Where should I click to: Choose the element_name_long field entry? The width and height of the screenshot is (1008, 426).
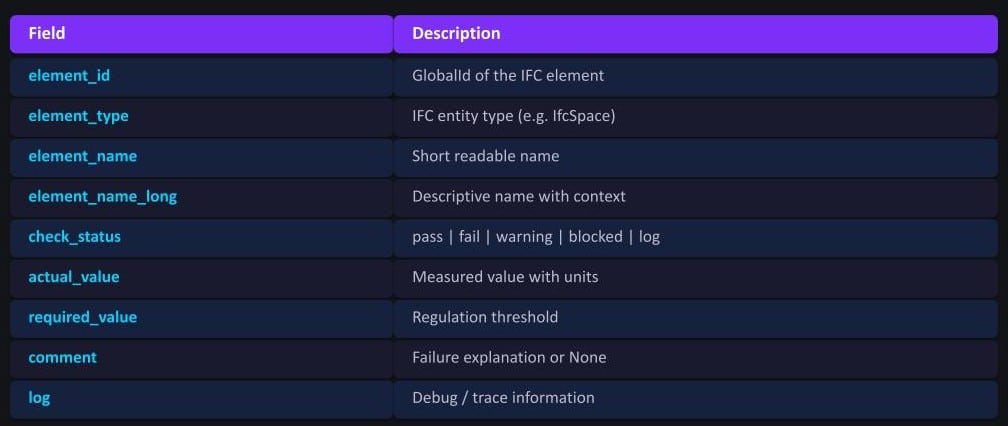(x=102, y=196)
